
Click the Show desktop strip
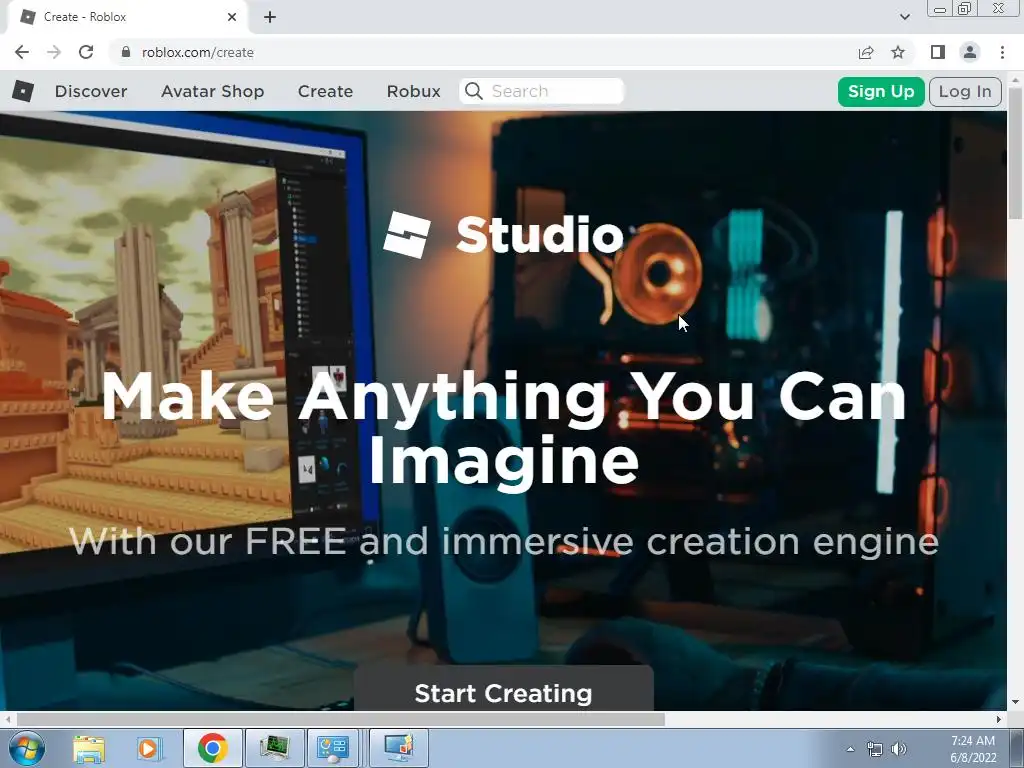point(1017,748)
